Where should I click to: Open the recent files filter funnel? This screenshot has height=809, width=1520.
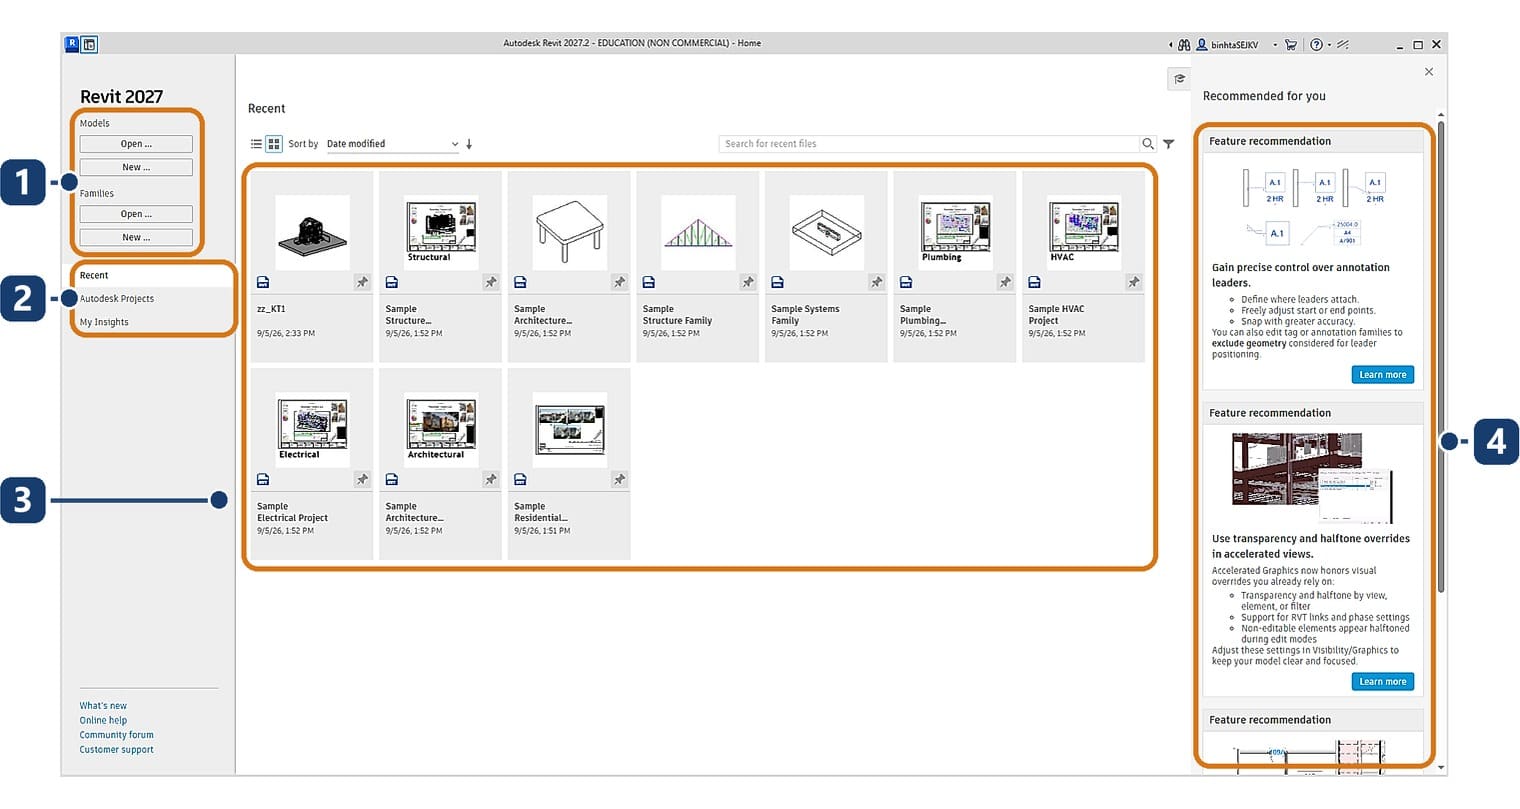1168,144
